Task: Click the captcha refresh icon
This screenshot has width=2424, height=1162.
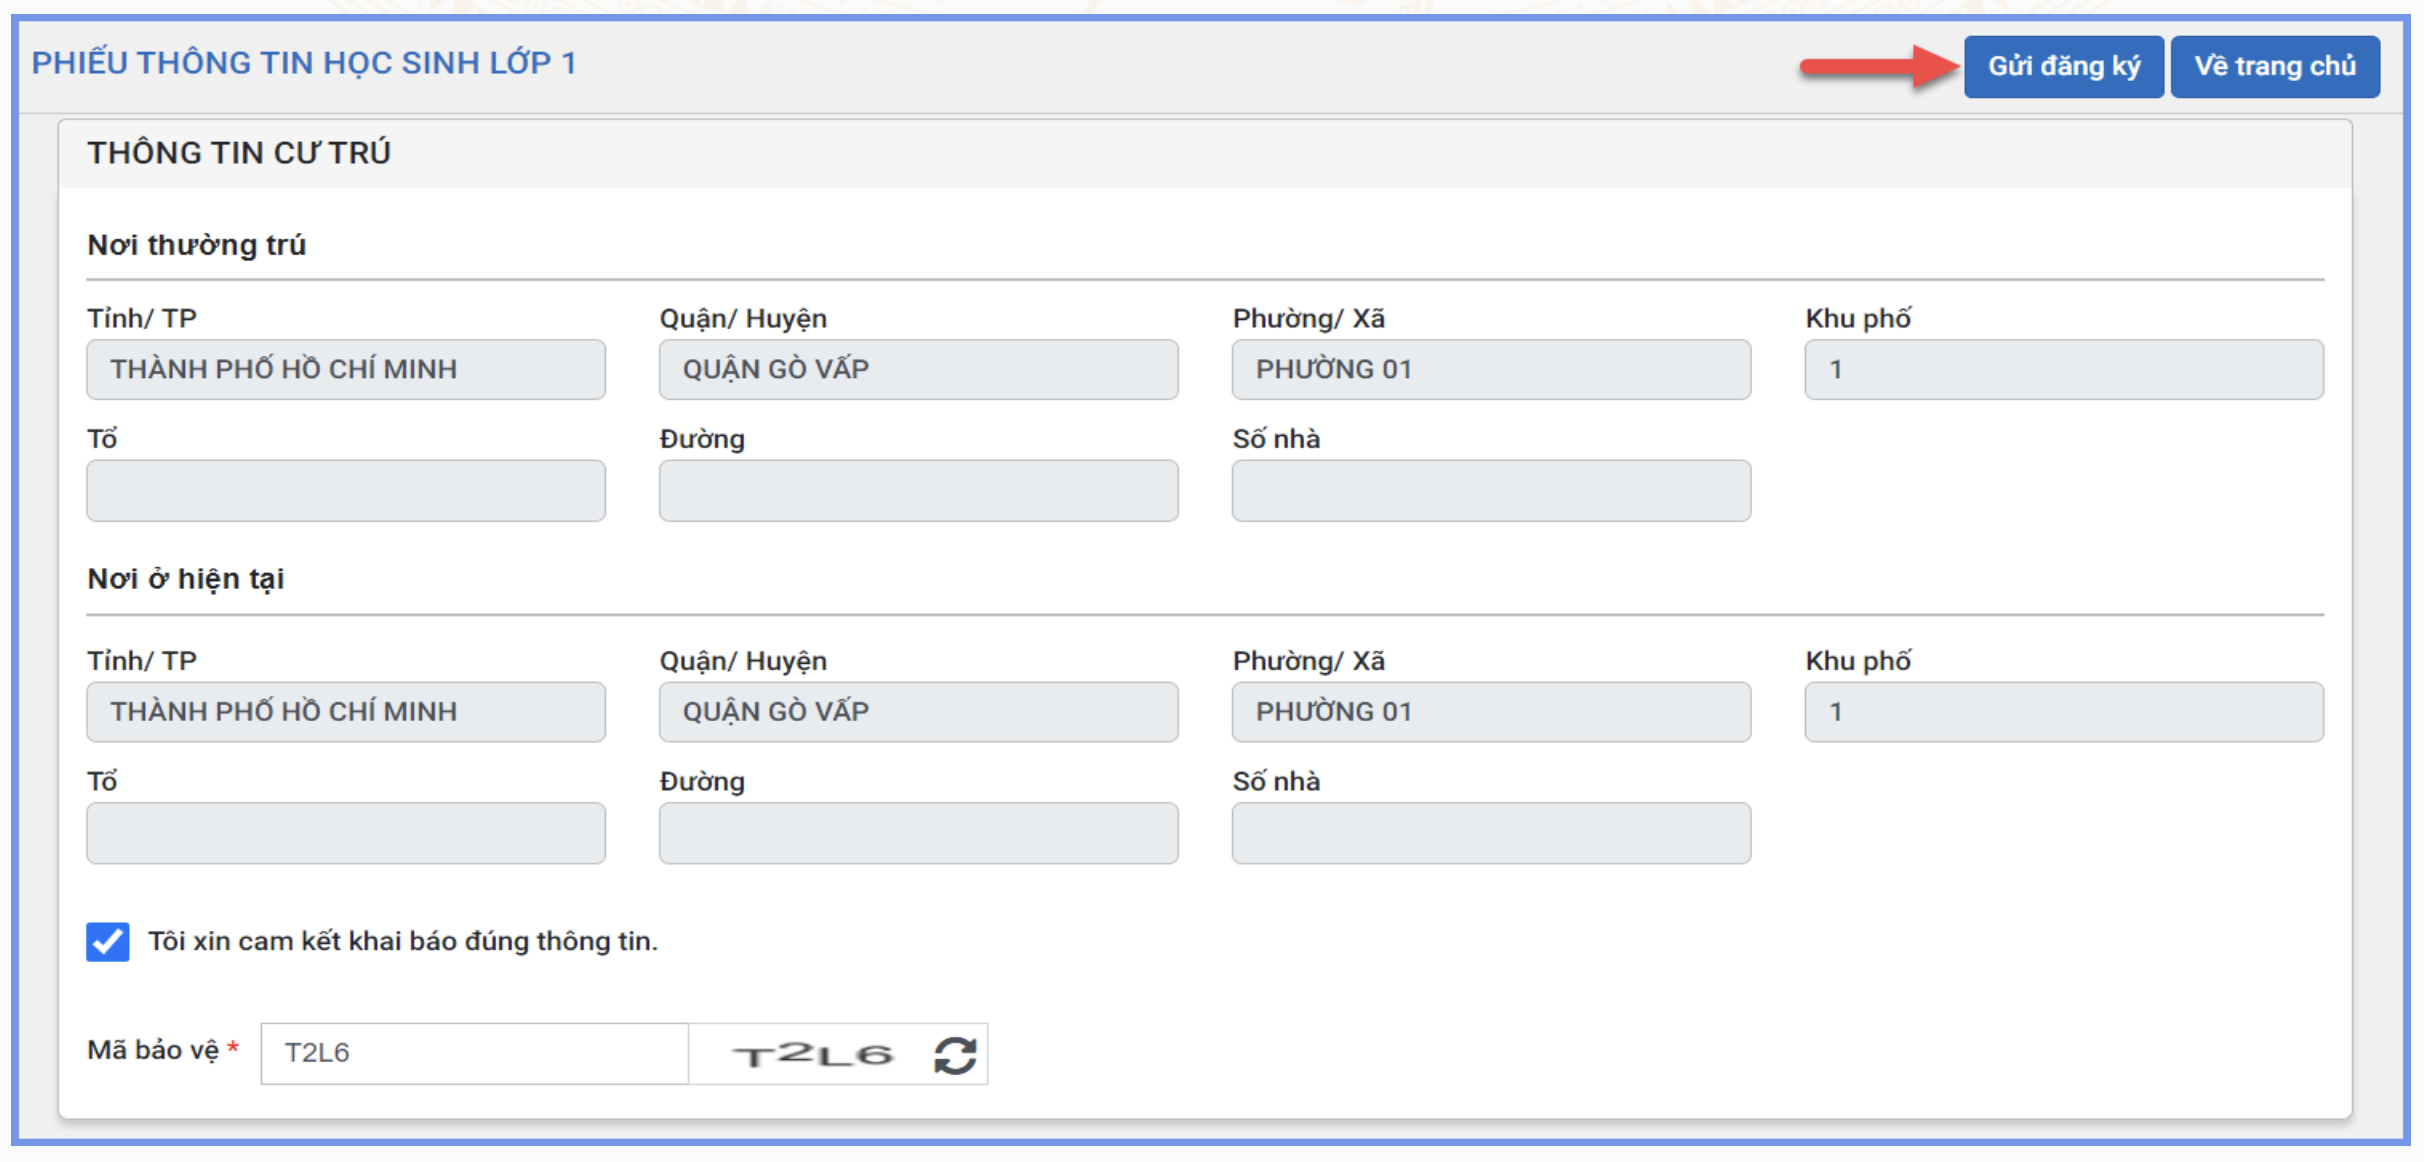Action: pyautogui.click(x=954, y=1054)
